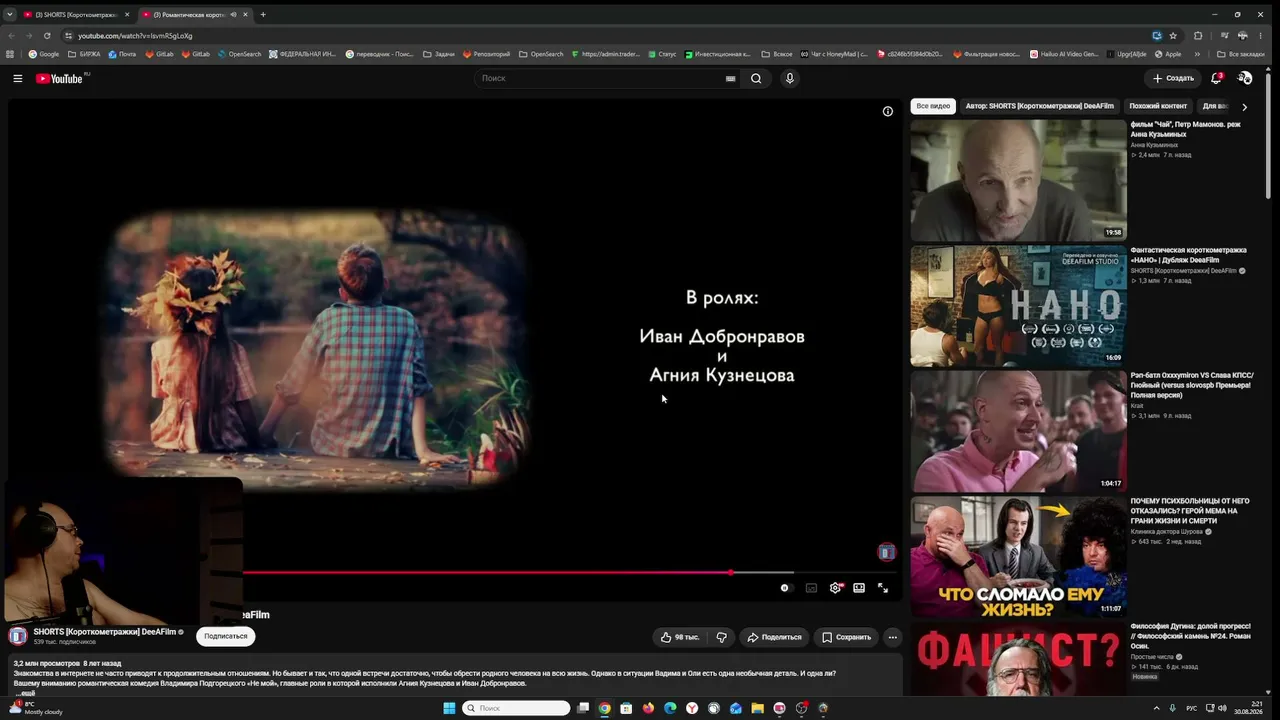Open Yandex Browser from the taskbar

tap(692, 708)
